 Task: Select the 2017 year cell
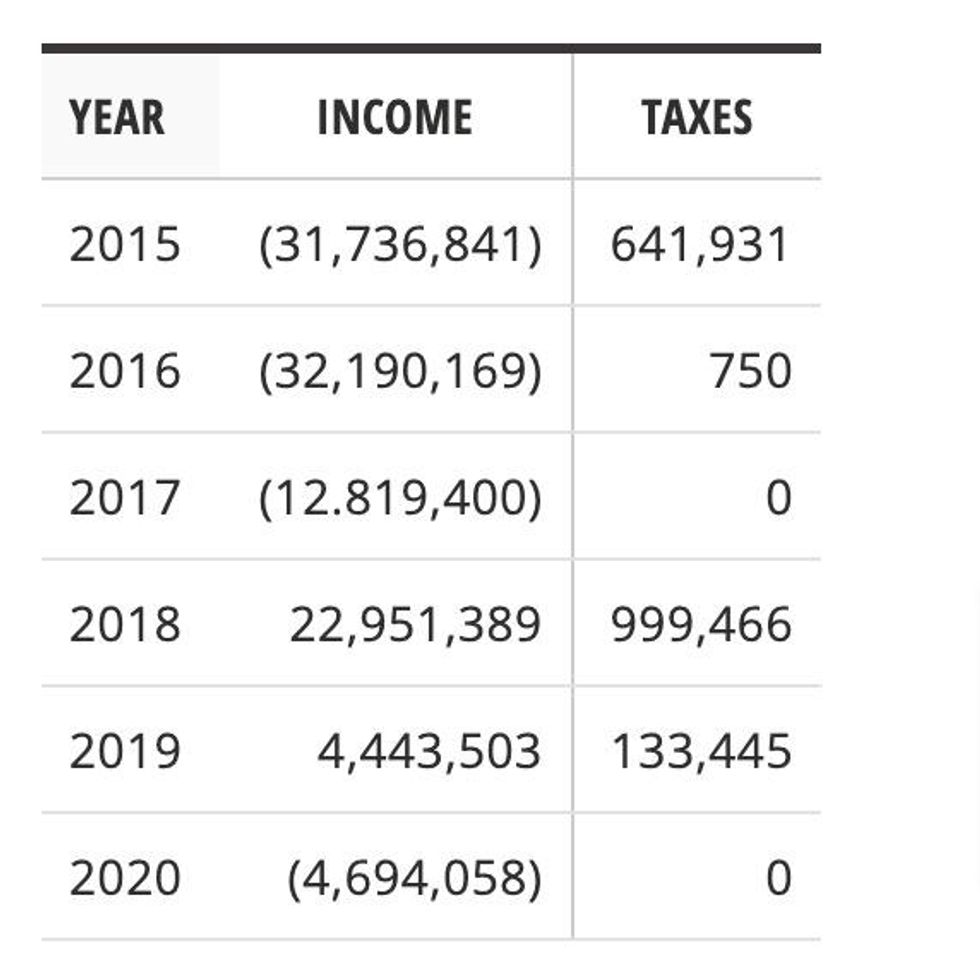(x=125, y=498)
